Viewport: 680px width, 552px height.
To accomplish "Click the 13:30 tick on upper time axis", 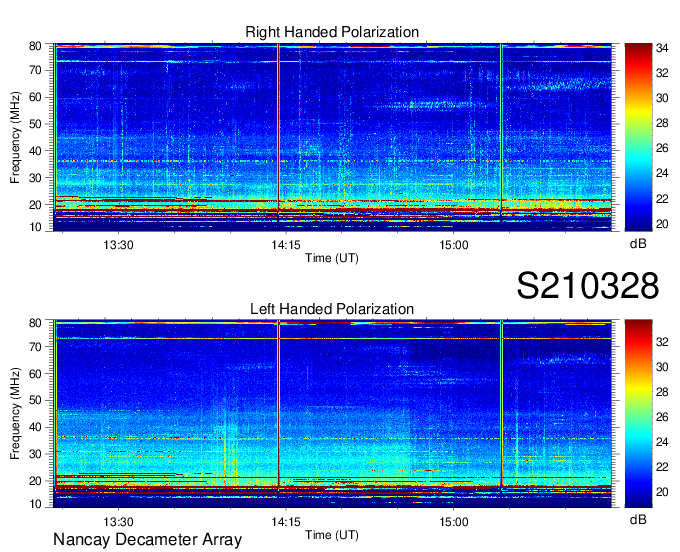I will [x=118, y=245].
